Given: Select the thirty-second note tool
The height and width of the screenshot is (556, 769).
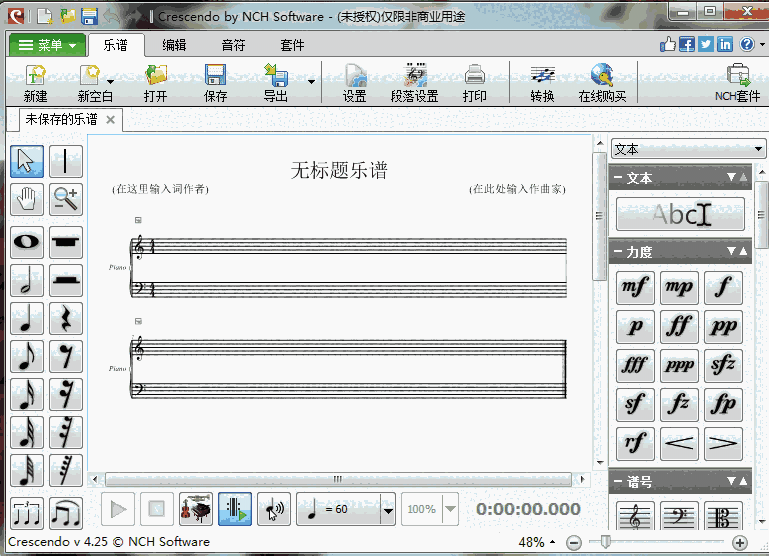Looking at the screenshot, I should tap(27, 432).
